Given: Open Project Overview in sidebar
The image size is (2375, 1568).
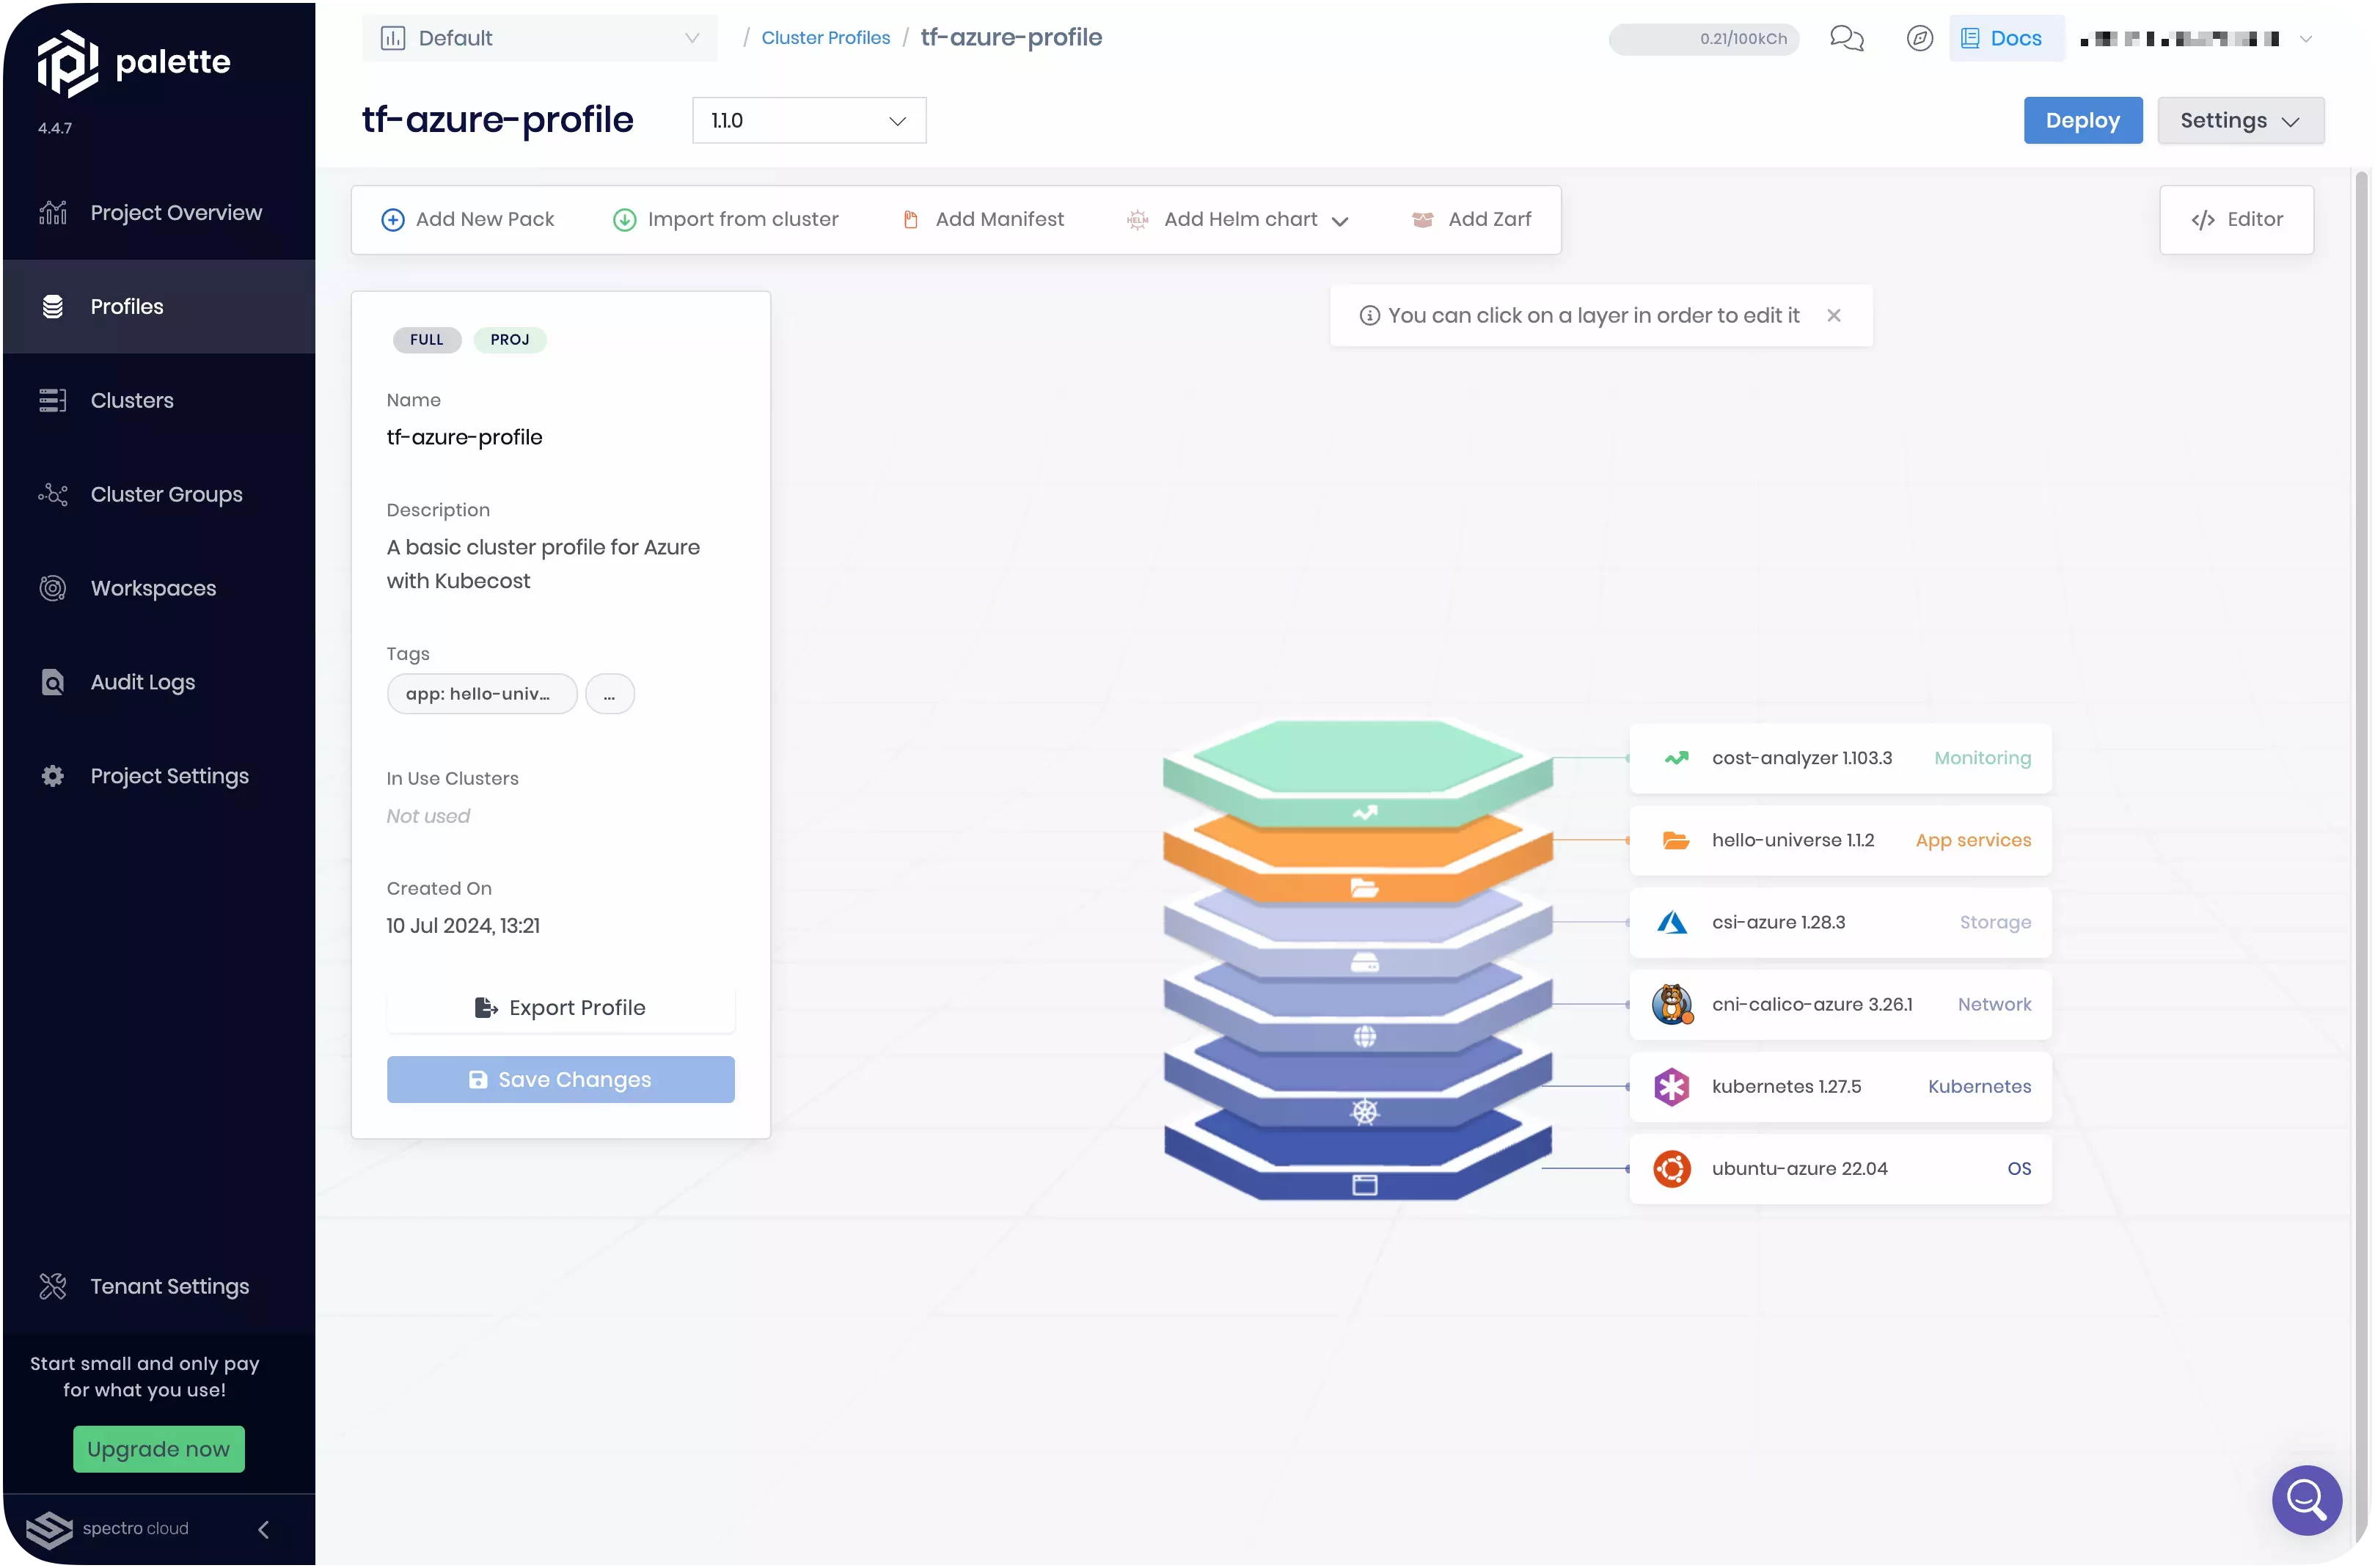Looking at the screenshot, I should [158, 213].
